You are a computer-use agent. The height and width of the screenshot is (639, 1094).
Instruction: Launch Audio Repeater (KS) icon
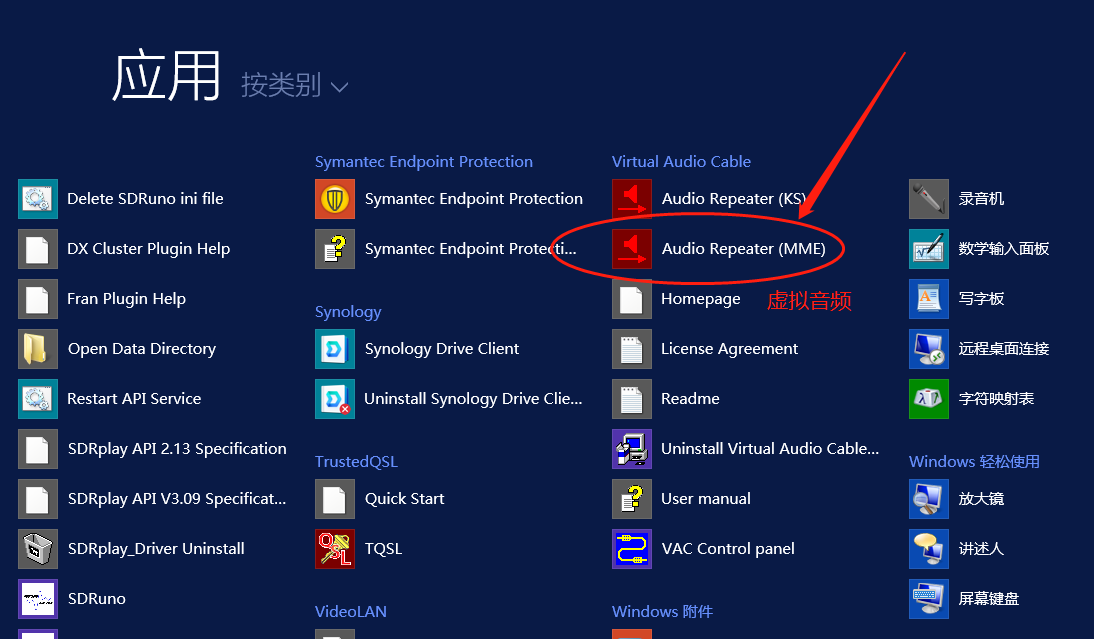click(632, 199)
